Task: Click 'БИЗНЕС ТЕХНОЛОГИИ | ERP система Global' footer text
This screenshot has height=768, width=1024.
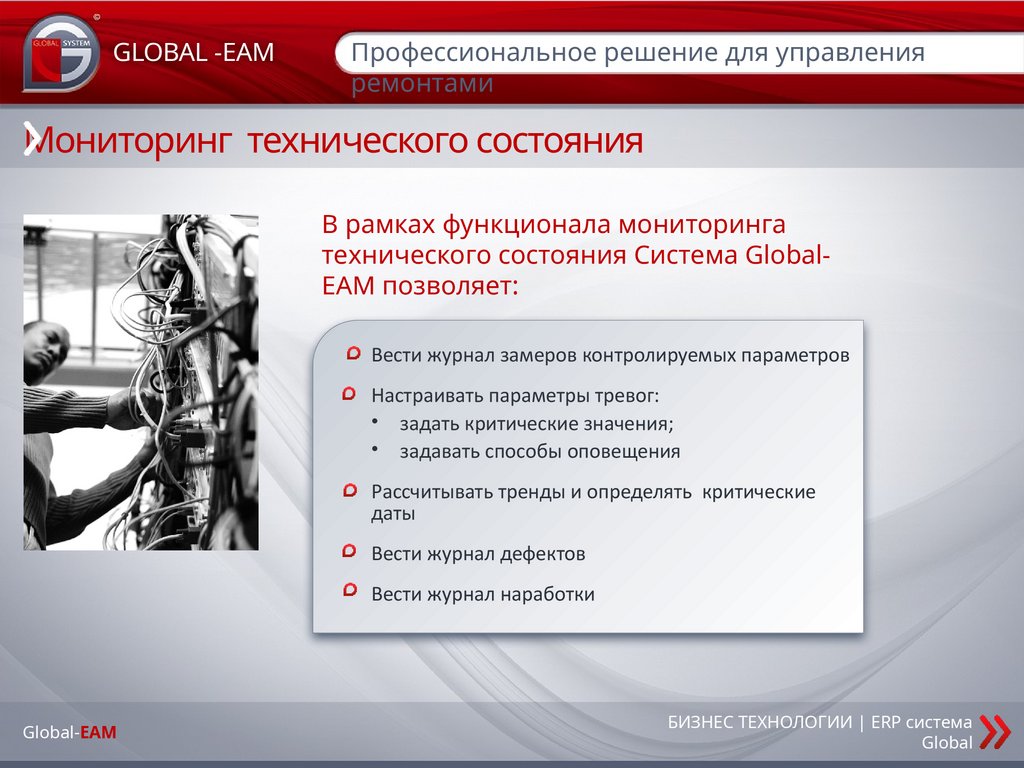Action: [820, 732]
